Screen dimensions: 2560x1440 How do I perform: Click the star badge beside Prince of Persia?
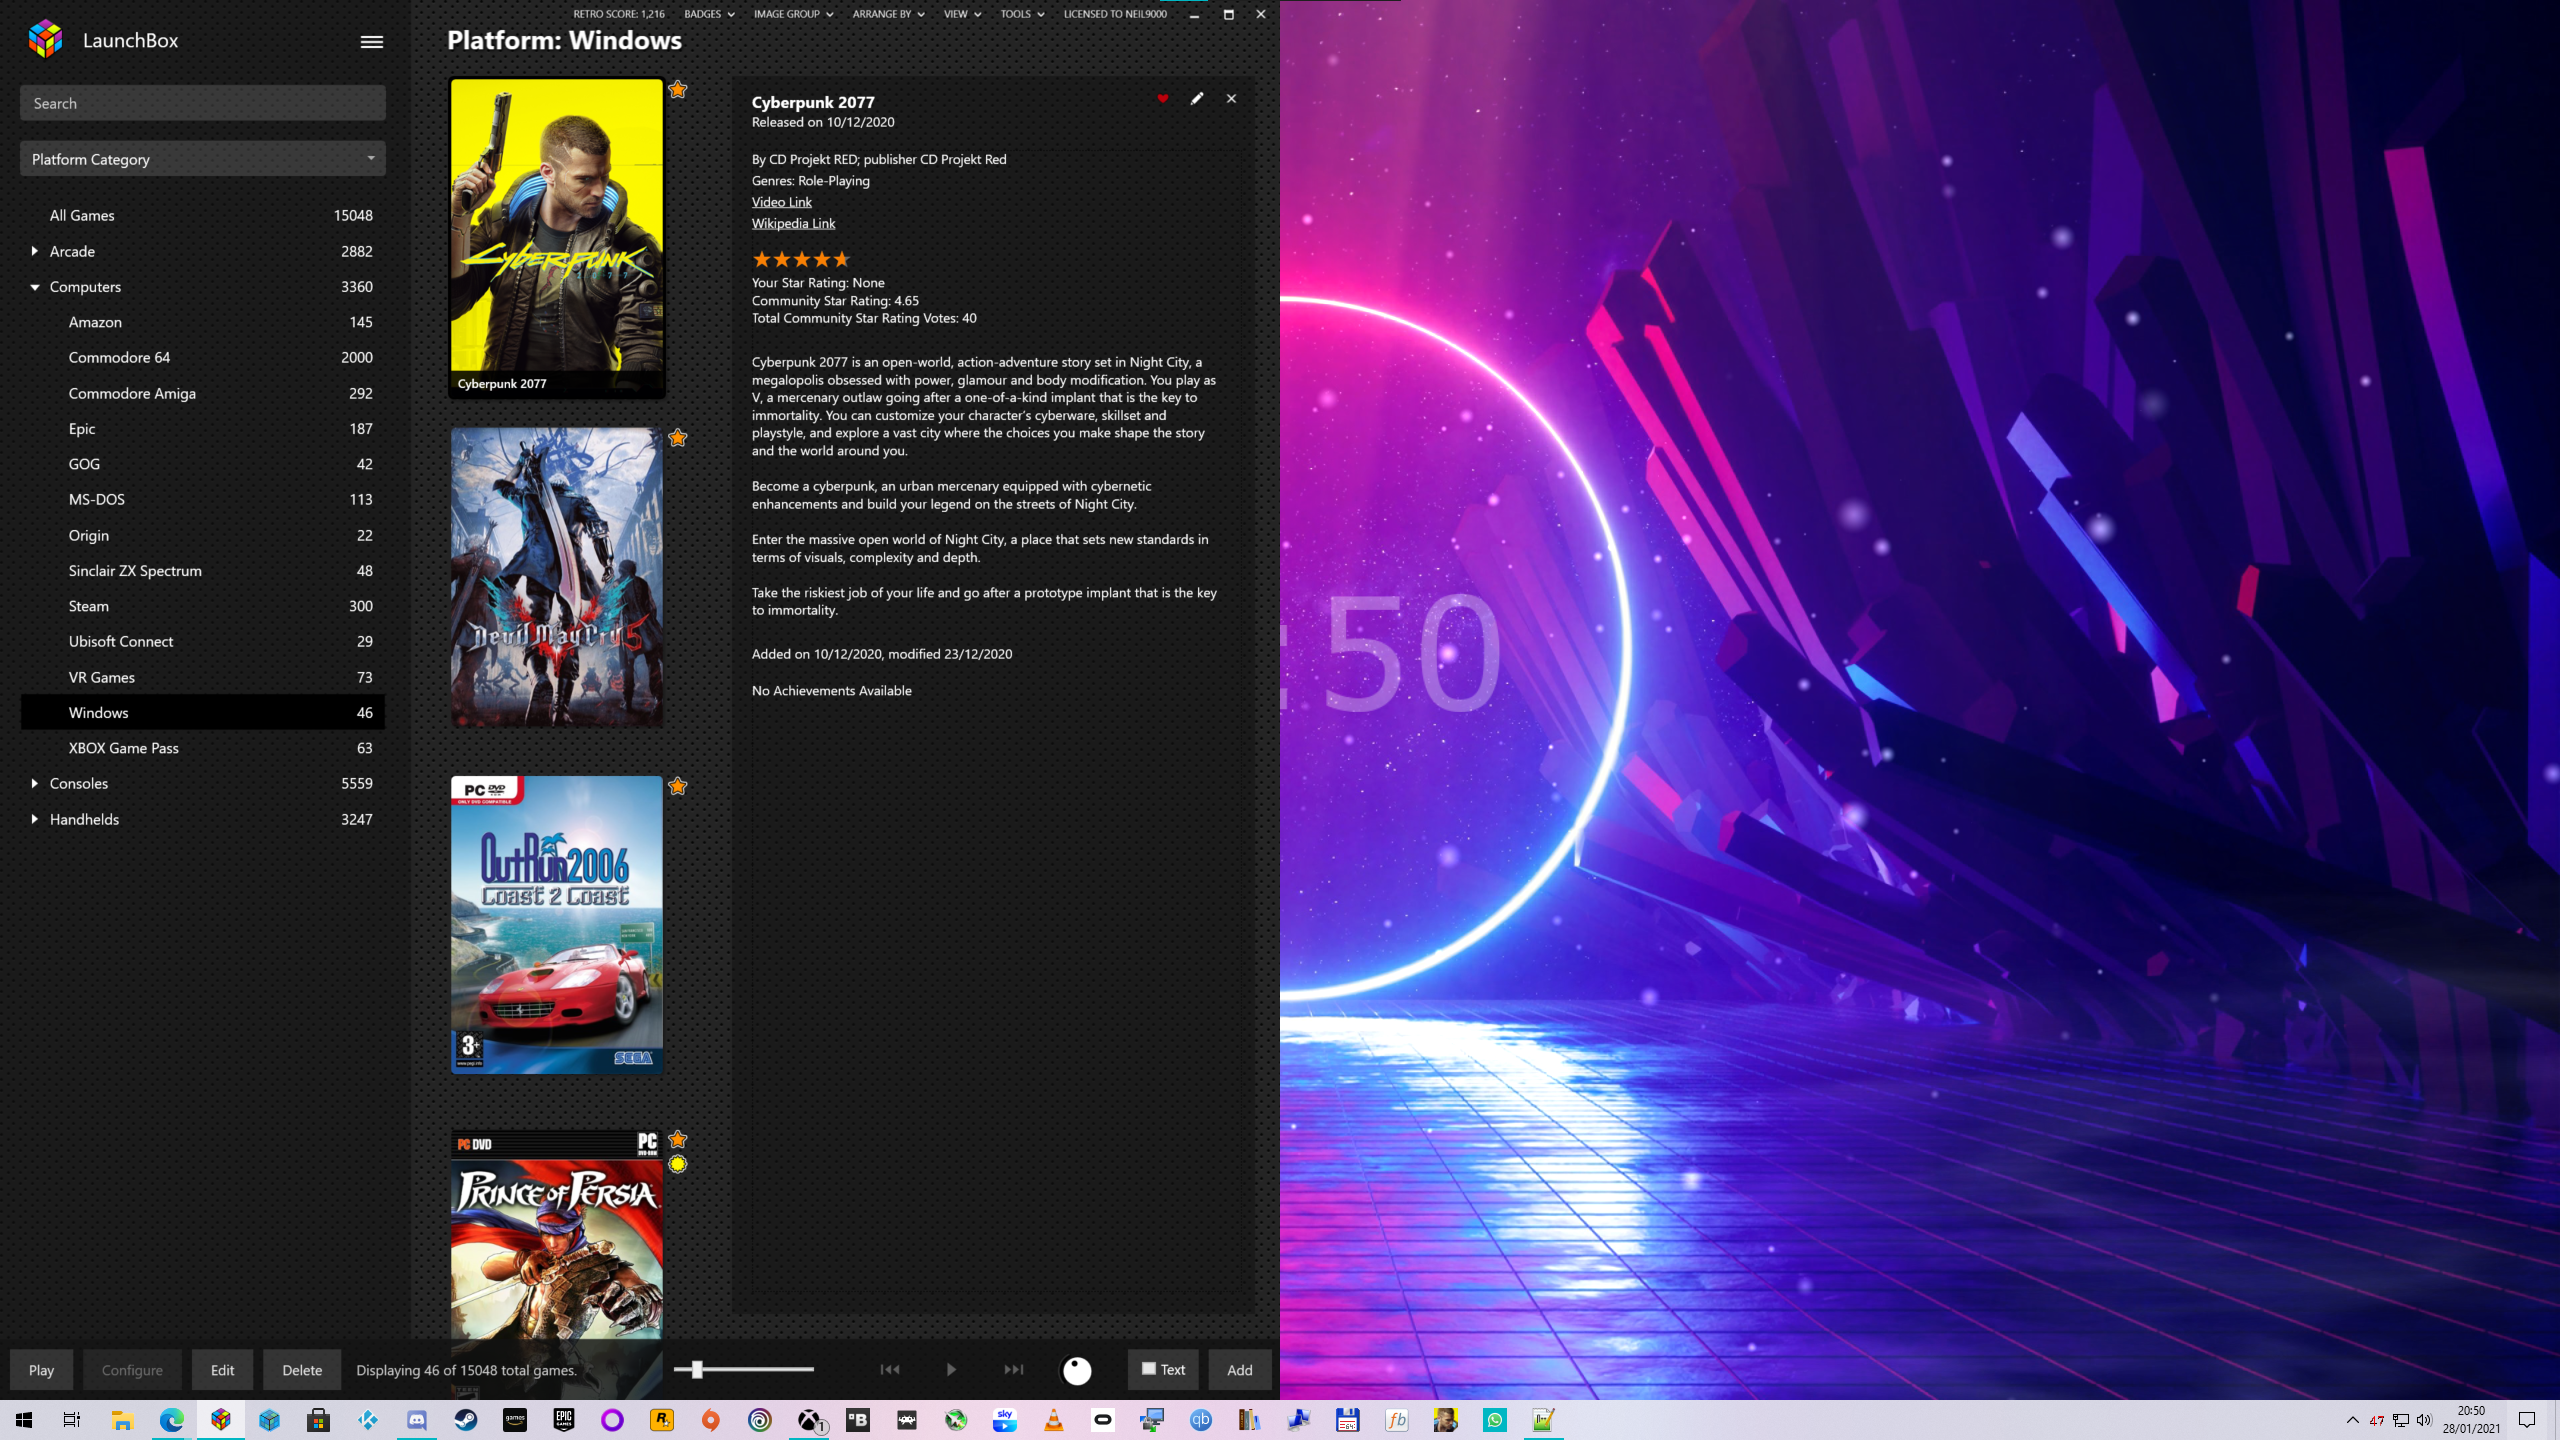coord(678,1139)
